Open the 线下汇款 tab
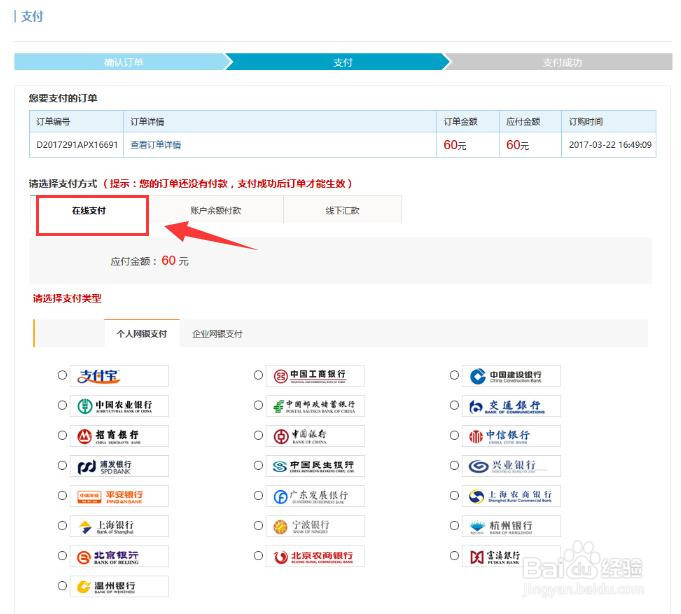681x614 pixels. pos(342,210)
